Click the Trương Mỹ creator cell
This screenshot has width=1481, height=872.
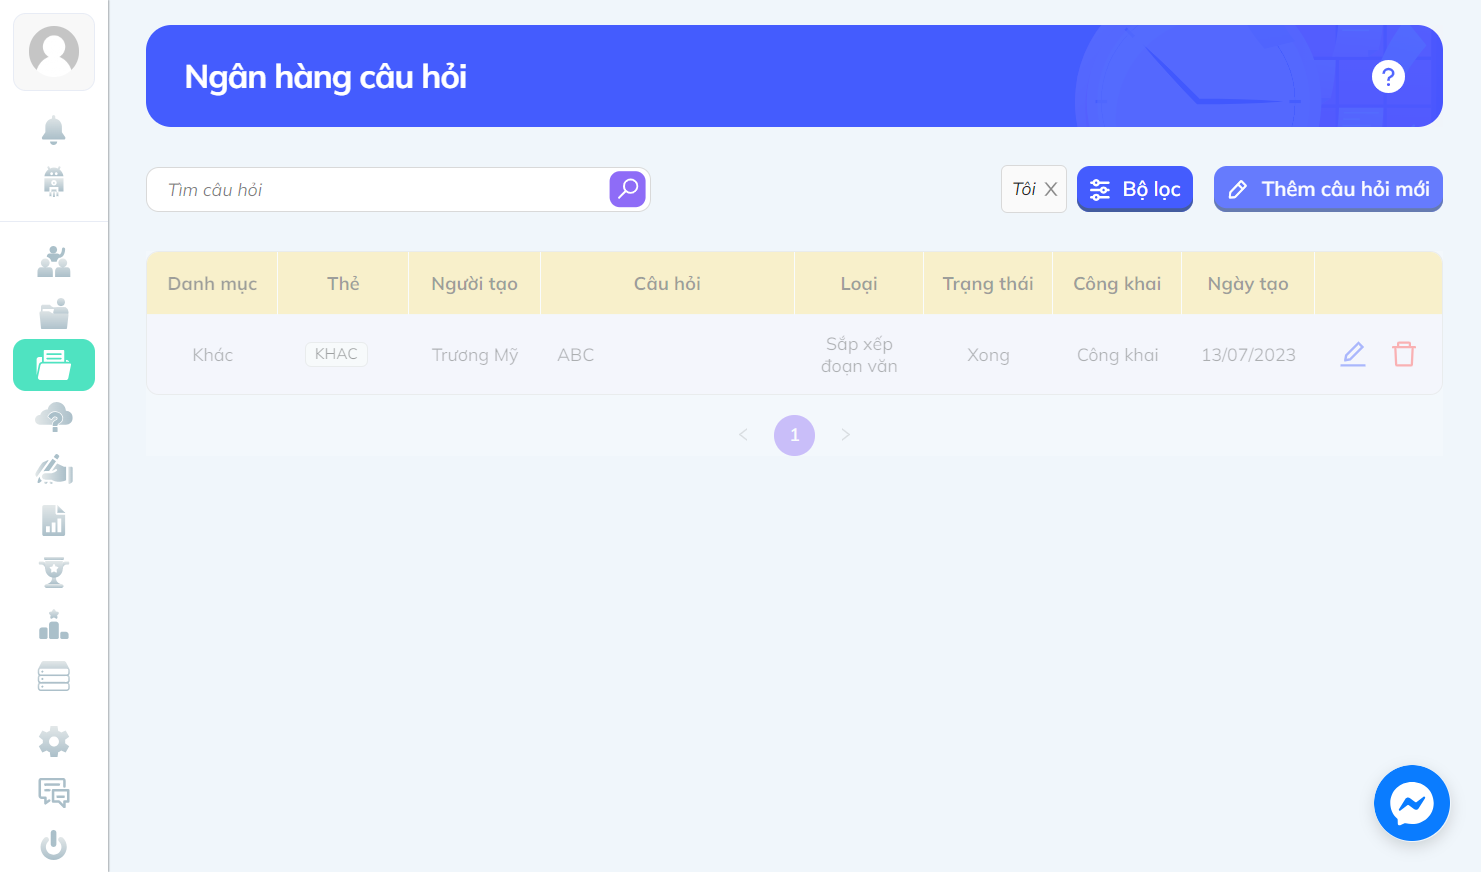click(x=475, y=355)
